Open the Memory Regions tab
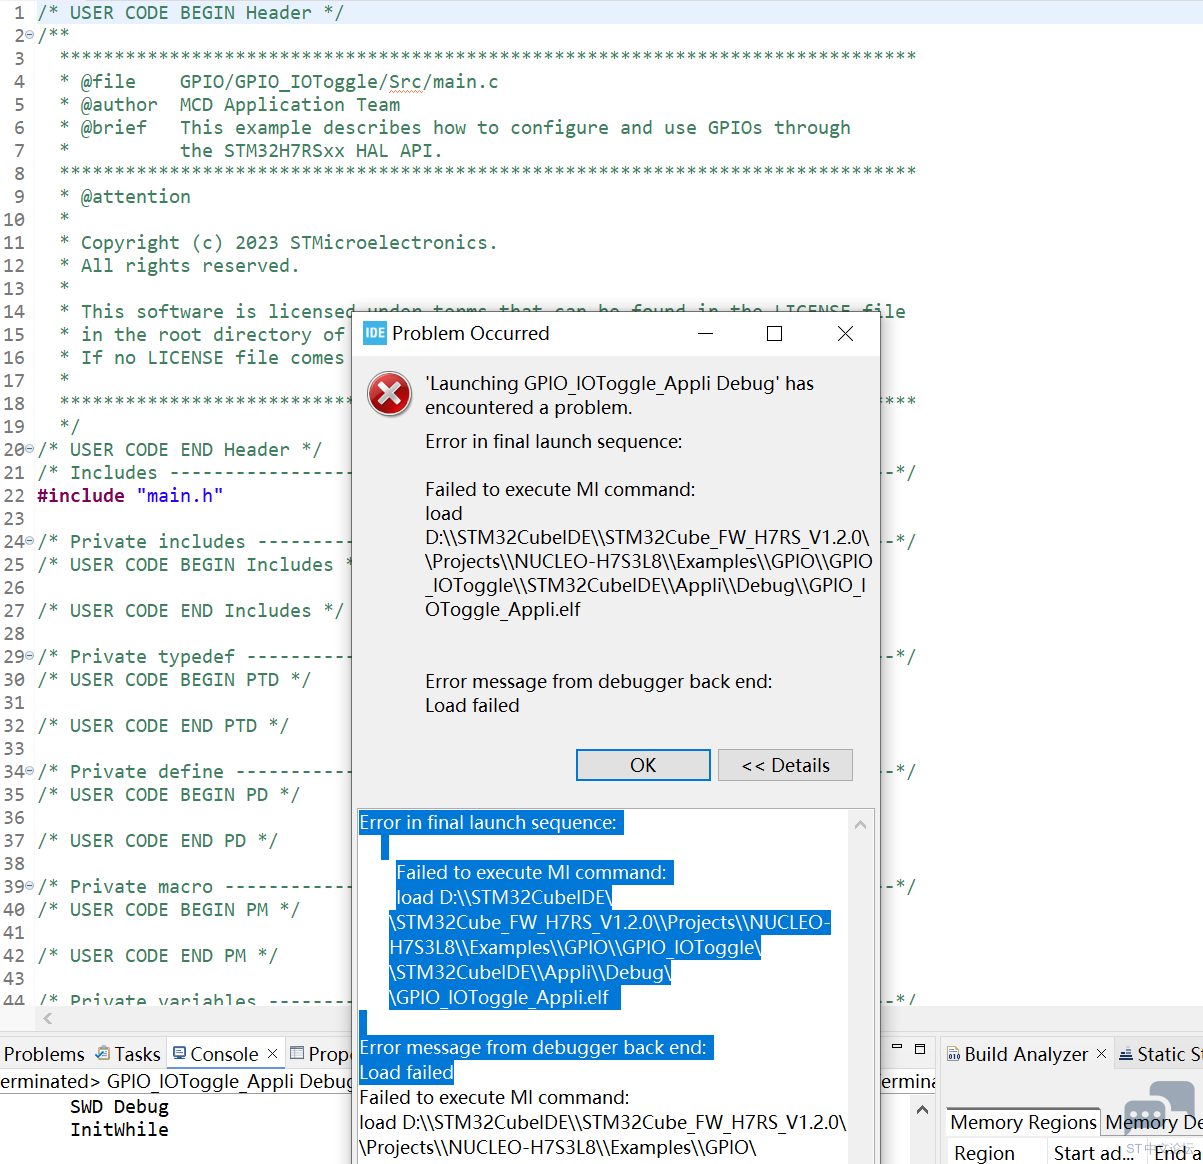Viewport: 1203px width, 1164px height. pyautogui.click(x=1023, y=1122)
